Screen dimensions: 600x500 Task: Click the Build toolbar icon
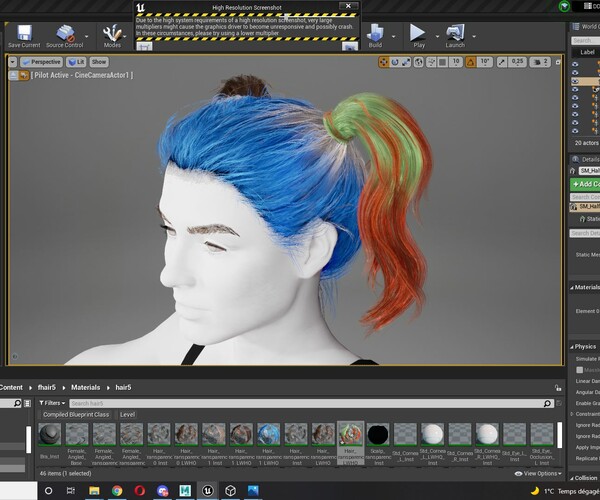375,36
